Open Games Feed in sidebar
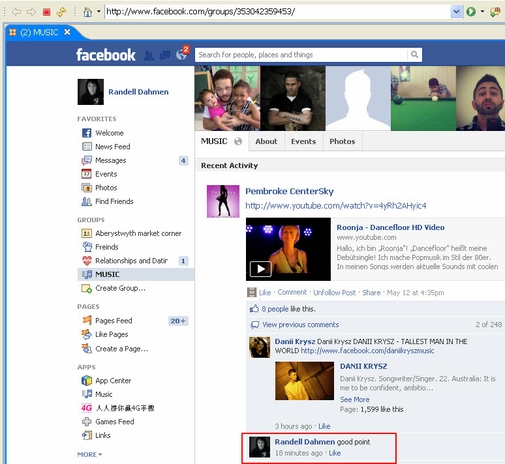The height and width of the screenshot is (464, 505). point(115,422)
